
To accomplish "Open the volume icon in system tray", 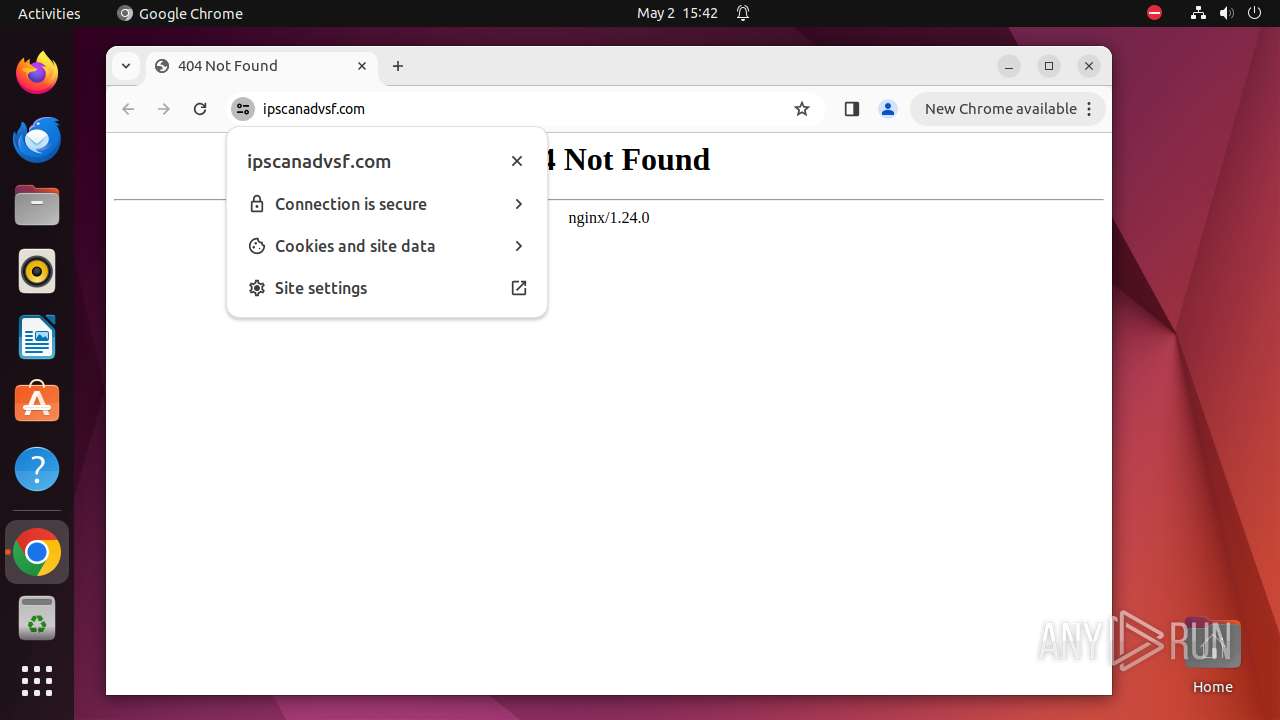I will coord(1227,13).
